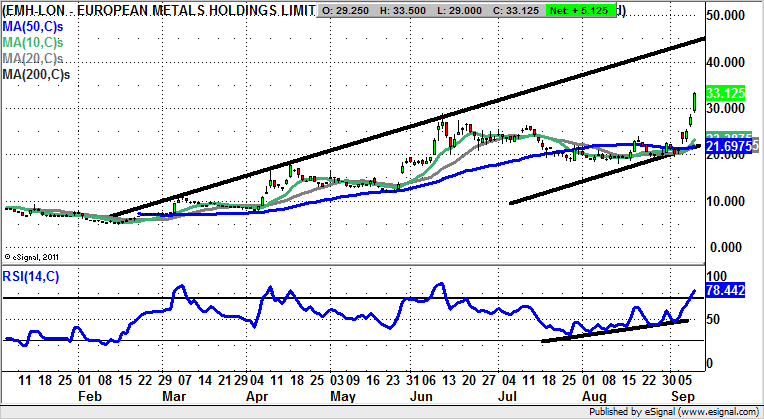Click the green 33.125 last price tag
Viewport: 764px width, 419px height.
[726, 93]
